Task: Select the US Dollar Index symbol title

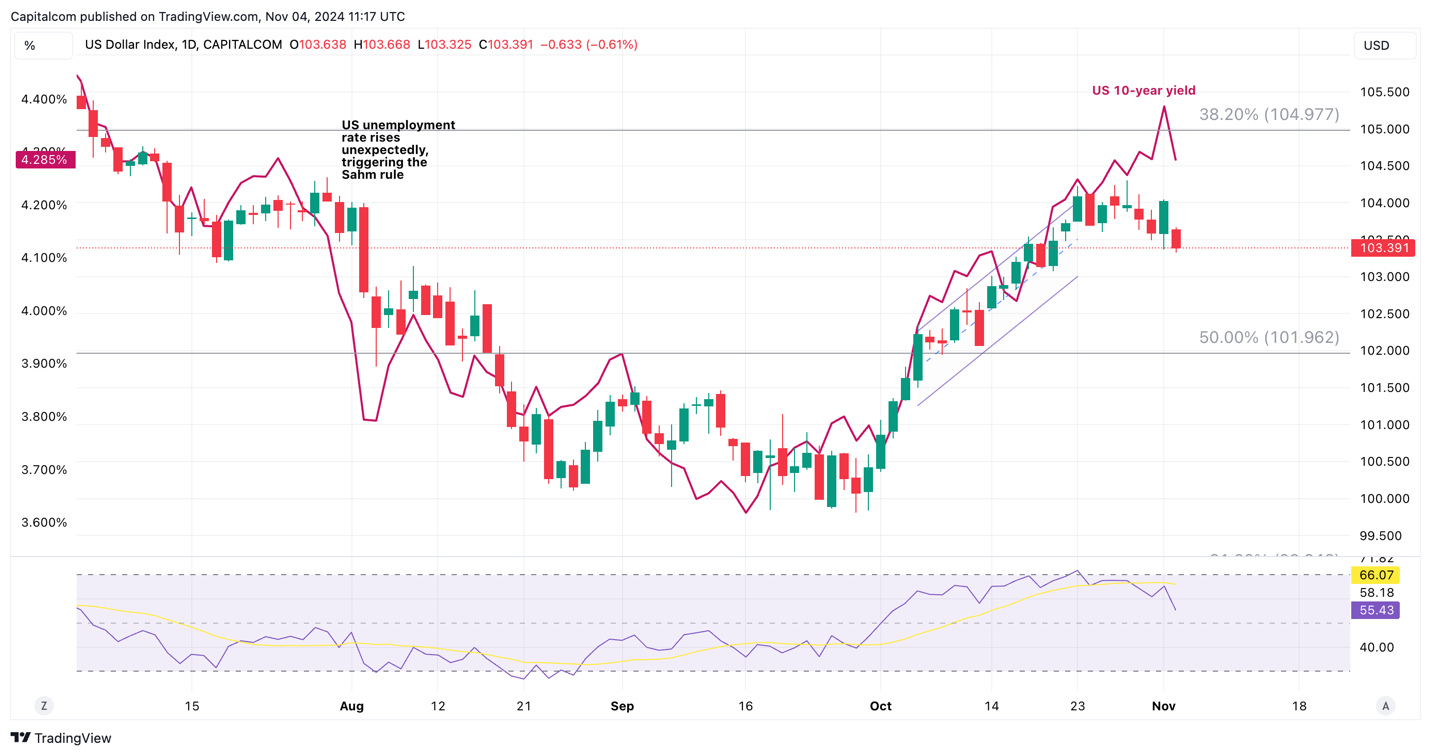Action: (x=131, y=45)
